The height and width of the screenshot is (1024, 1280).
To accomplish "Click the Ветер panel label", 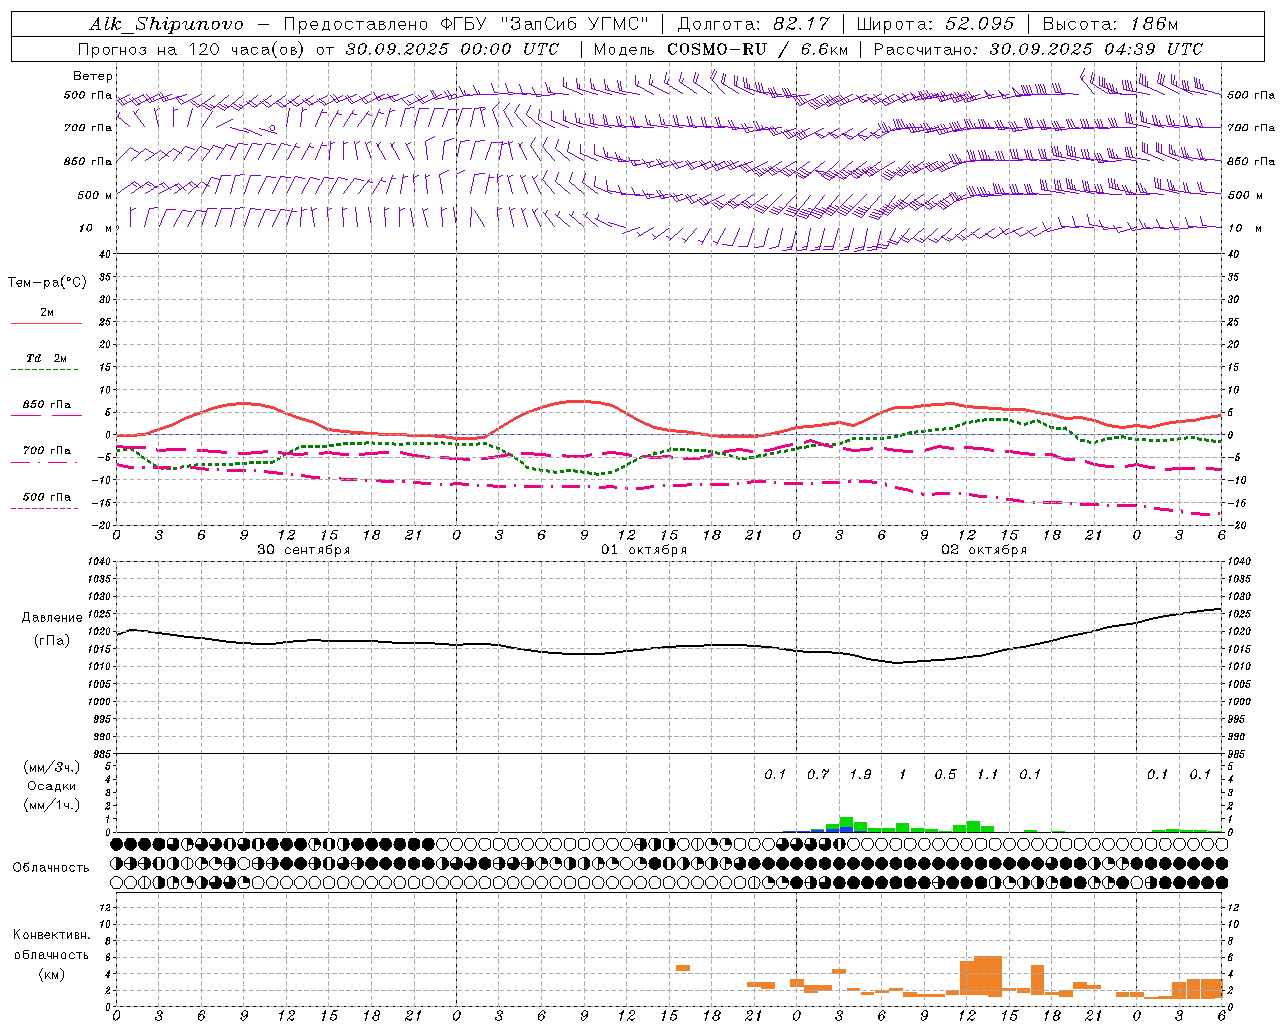I will click(93, 76).
